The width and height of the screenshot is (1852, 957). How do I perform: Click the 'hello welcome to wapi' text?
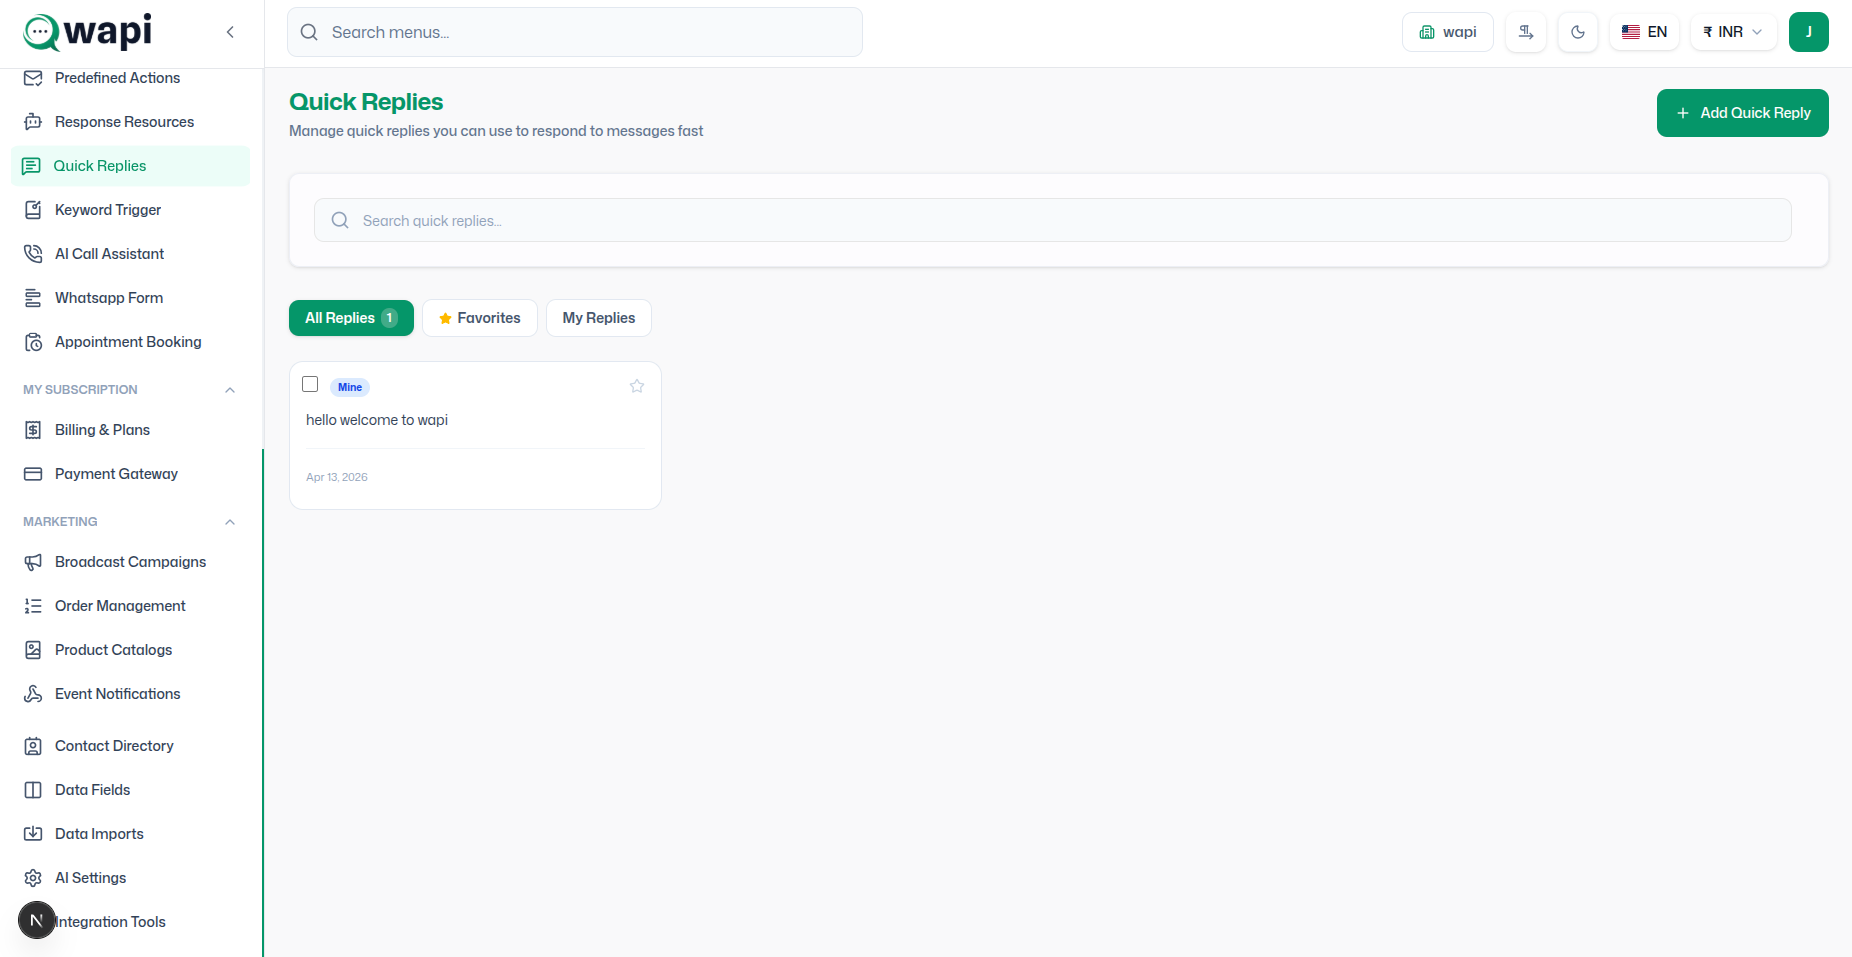pyautogui.click(x=377, y=420)
